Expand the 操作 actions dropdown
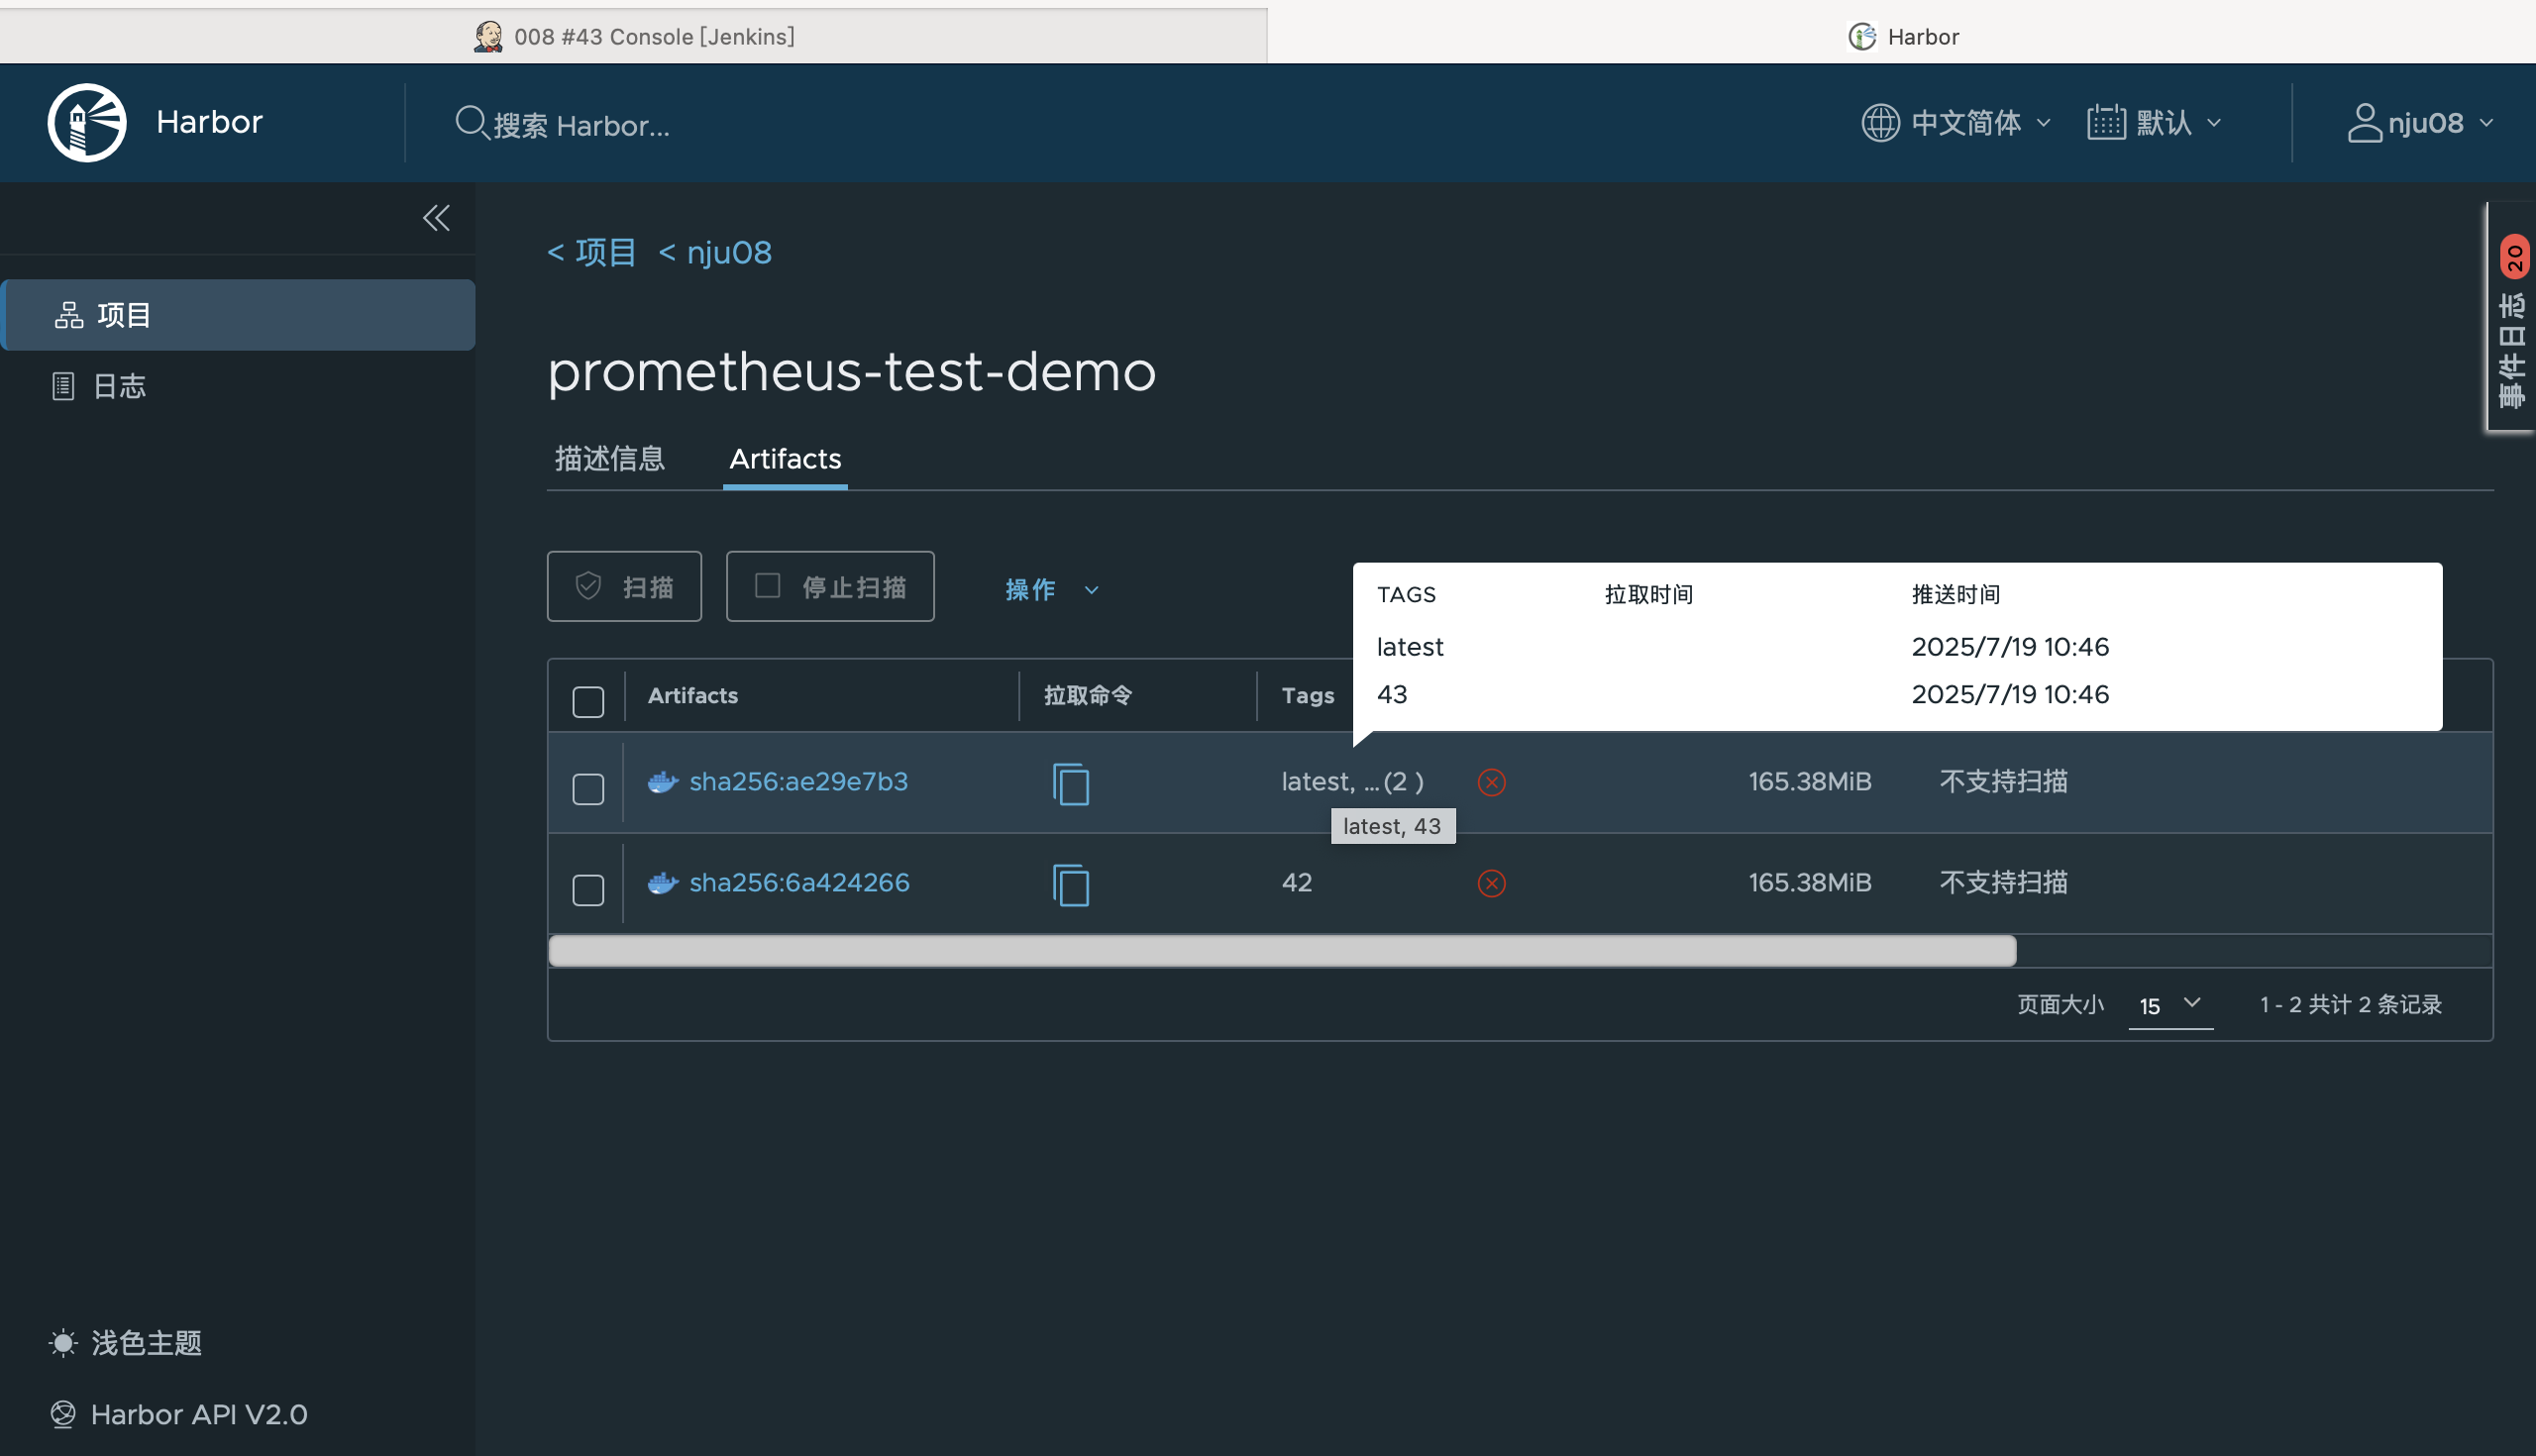Image resolution: width=2536 pixels, height=1456 pixels. [1051, 589]
